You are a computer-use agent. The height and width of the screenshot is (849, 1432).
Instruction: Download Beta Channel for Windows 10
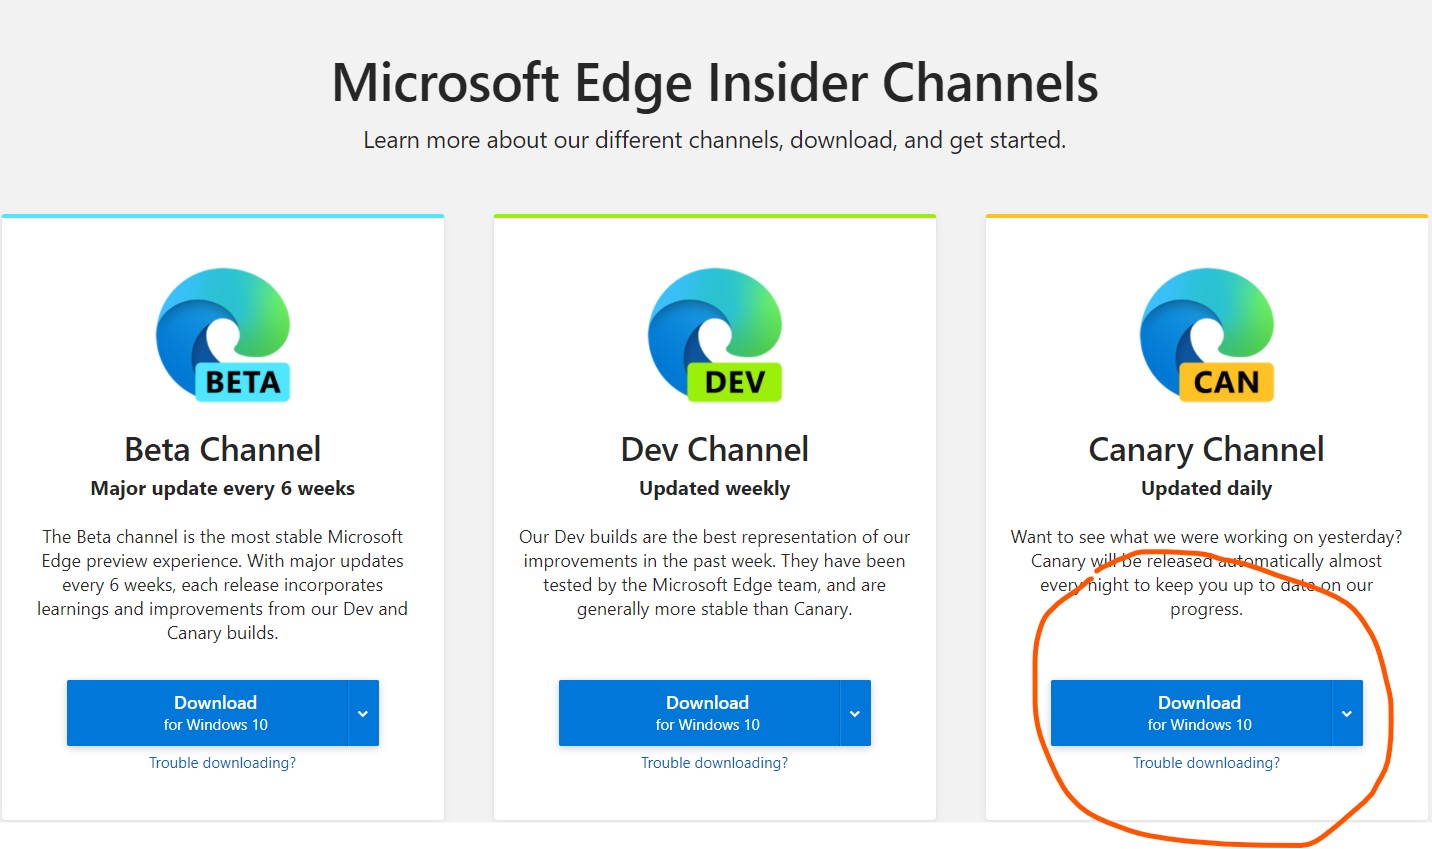coord(207,713)
